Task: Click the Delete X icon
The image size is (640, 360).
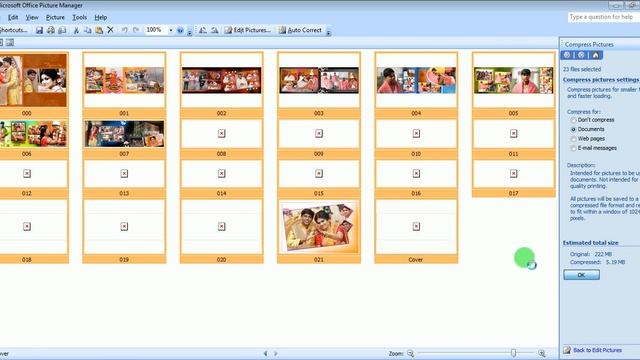Action: [110, 30]
